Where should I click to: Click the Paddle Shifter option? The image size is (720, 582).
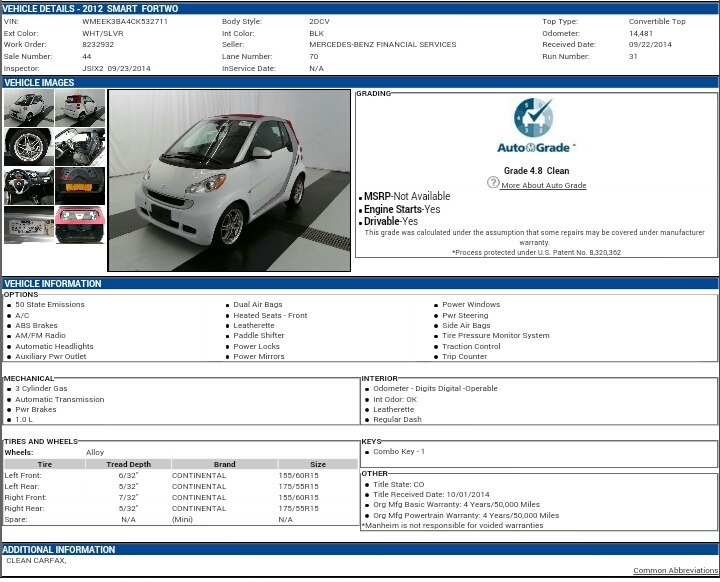click(x=259, y=335)
